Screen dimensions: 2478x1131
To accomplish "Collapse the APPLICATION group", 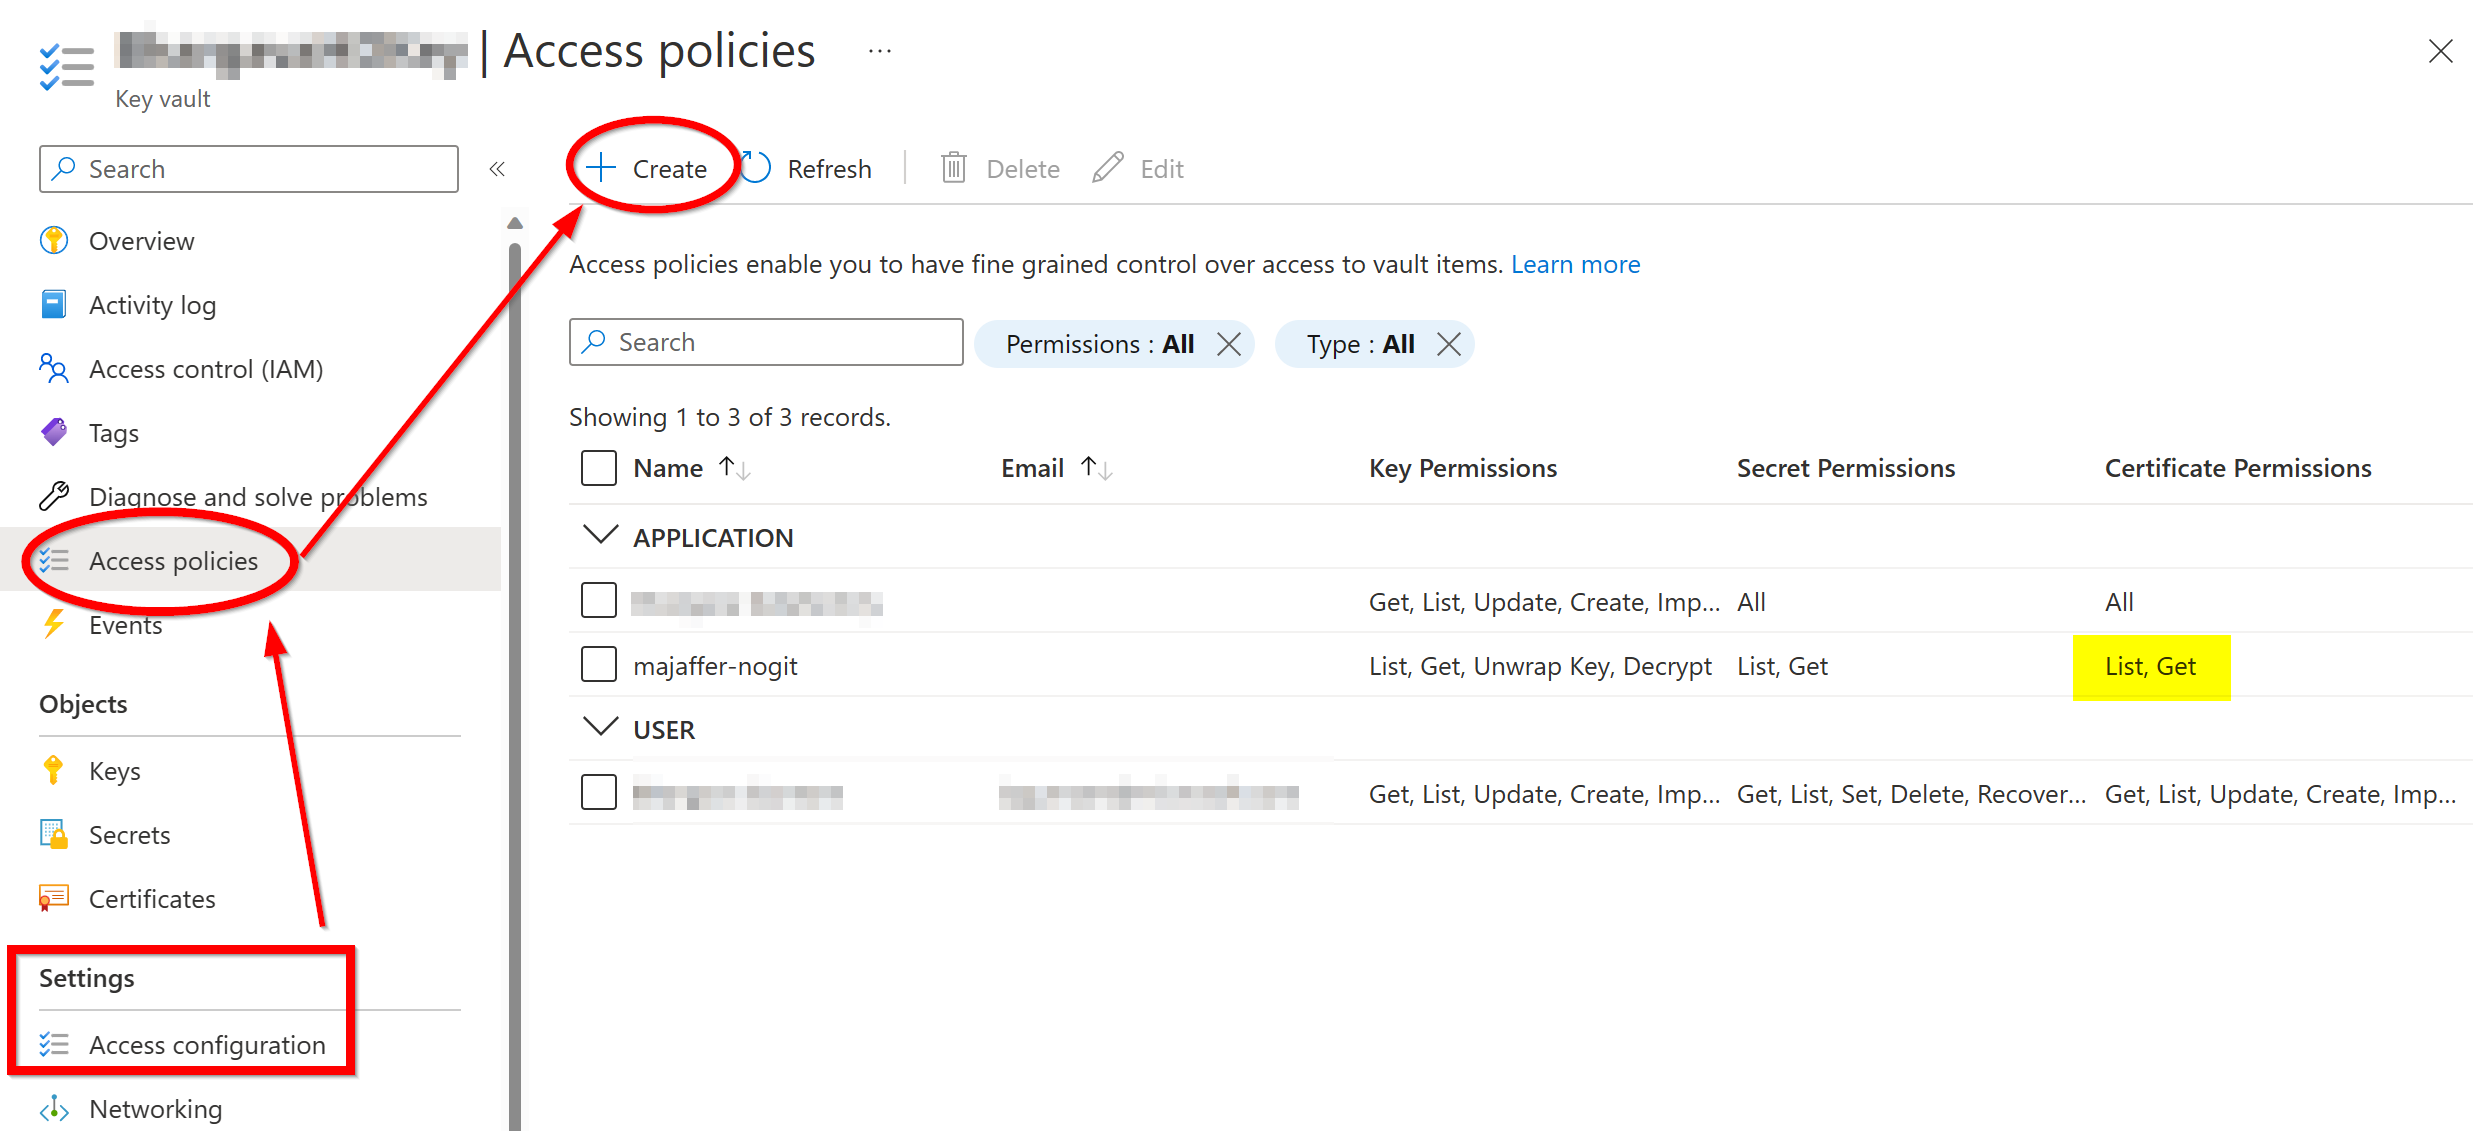I will coord(600,535).
